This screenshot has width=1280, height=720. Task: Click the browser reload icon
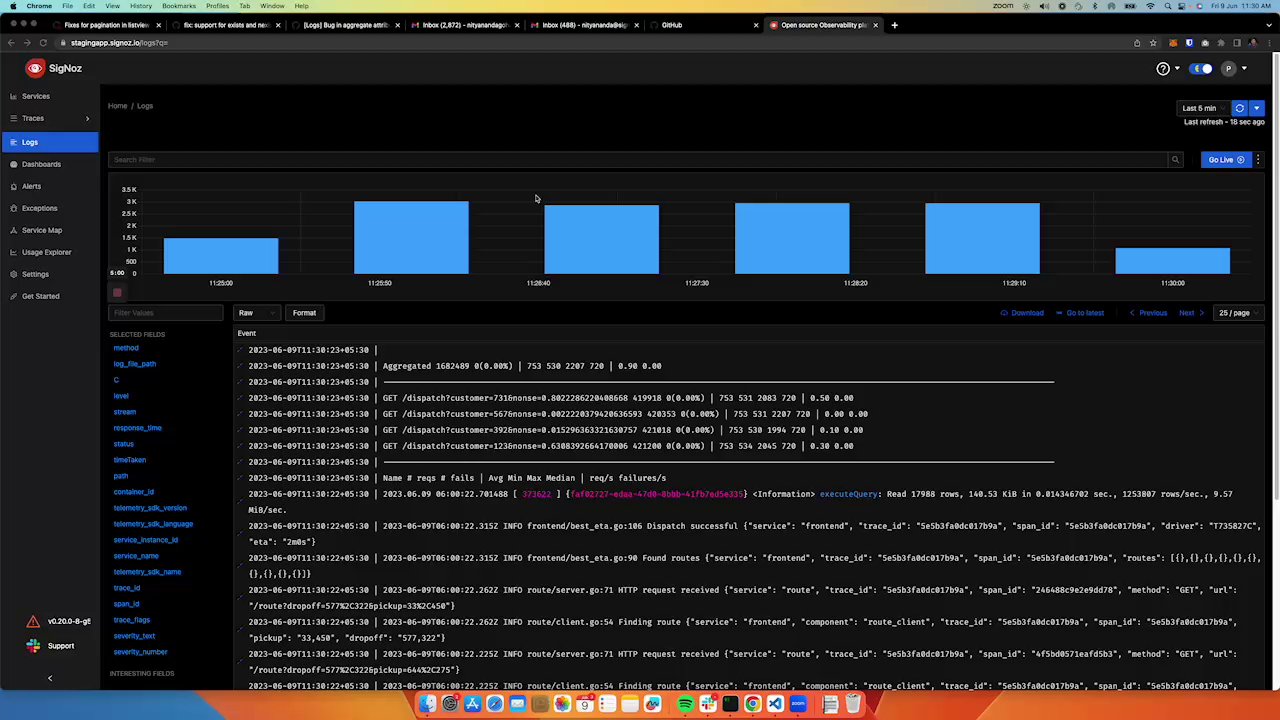point(43,43)
